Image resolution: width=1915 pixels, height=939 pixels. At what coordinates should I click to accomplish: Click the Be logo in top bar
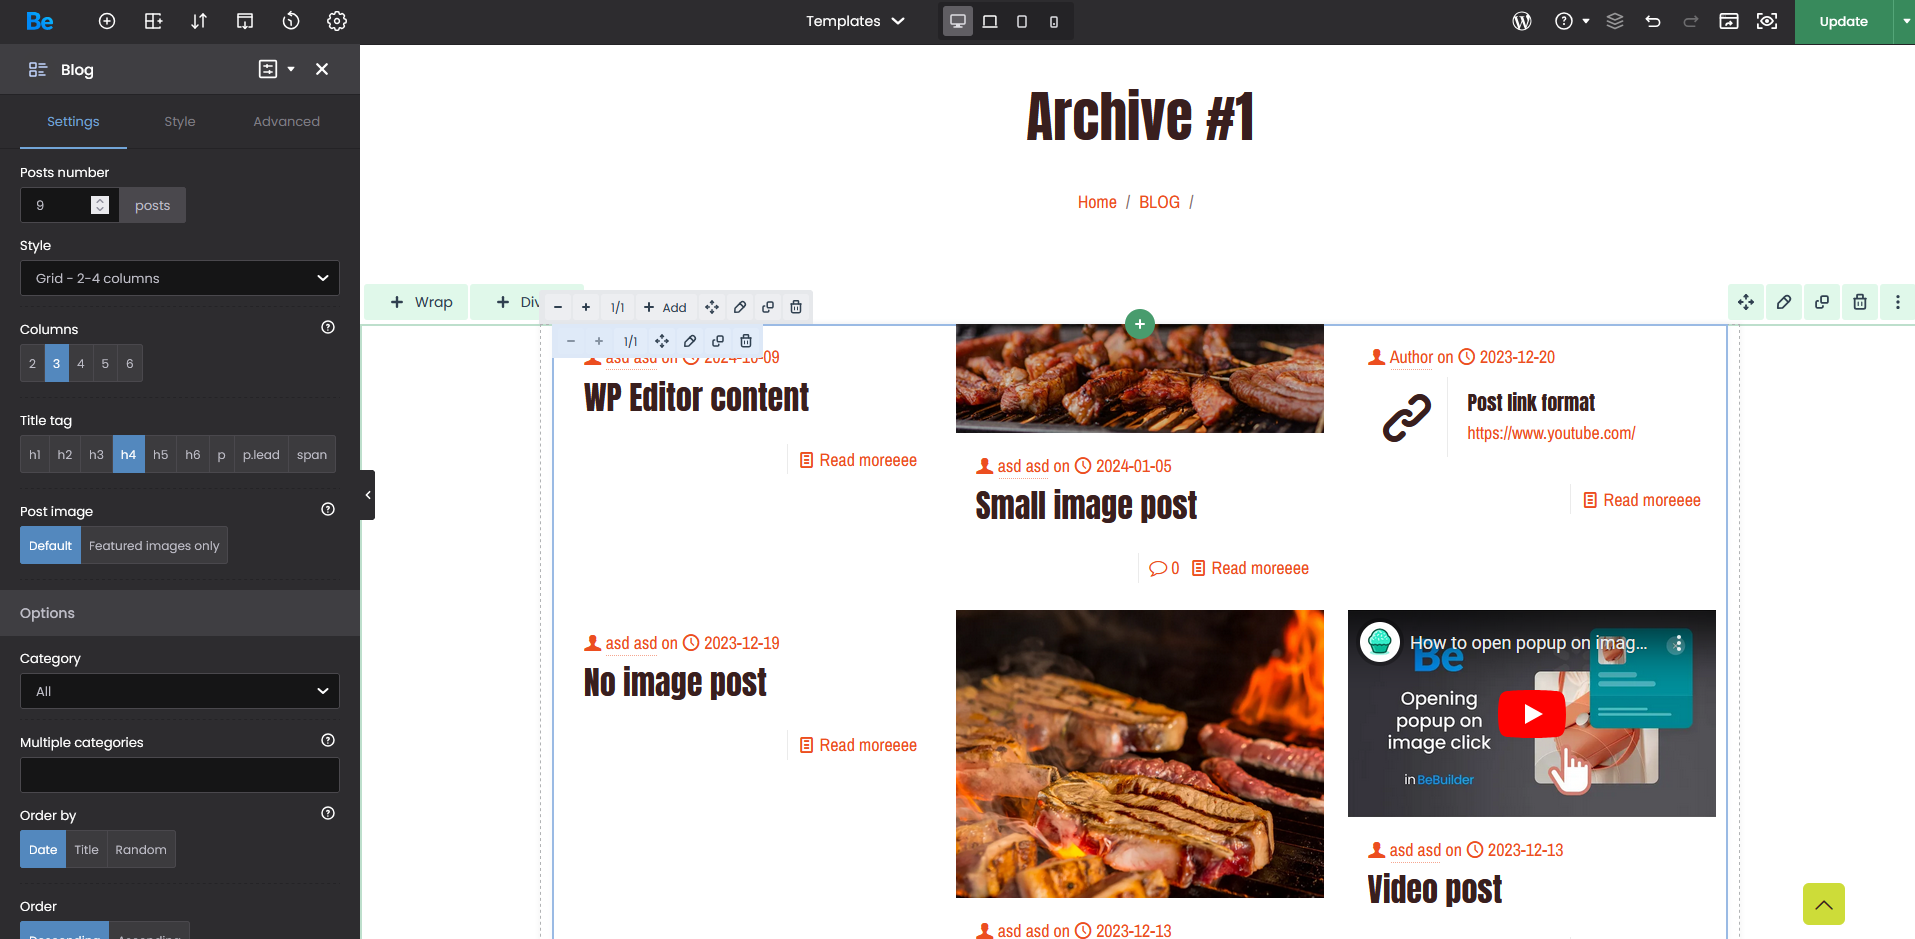point(40,21)
